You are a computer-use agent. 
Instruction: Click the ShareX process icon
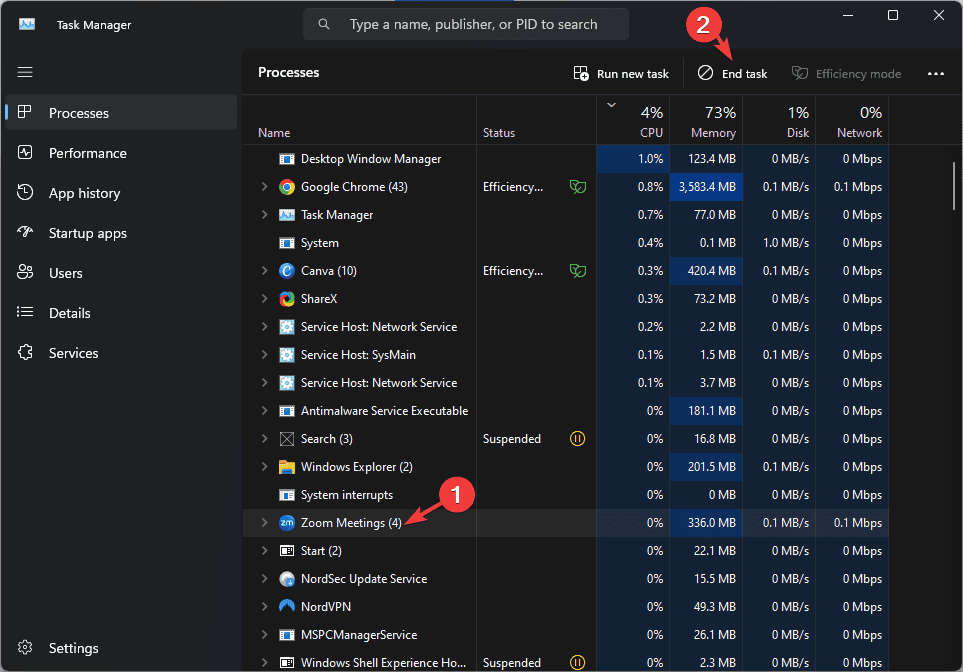[287, 299]
